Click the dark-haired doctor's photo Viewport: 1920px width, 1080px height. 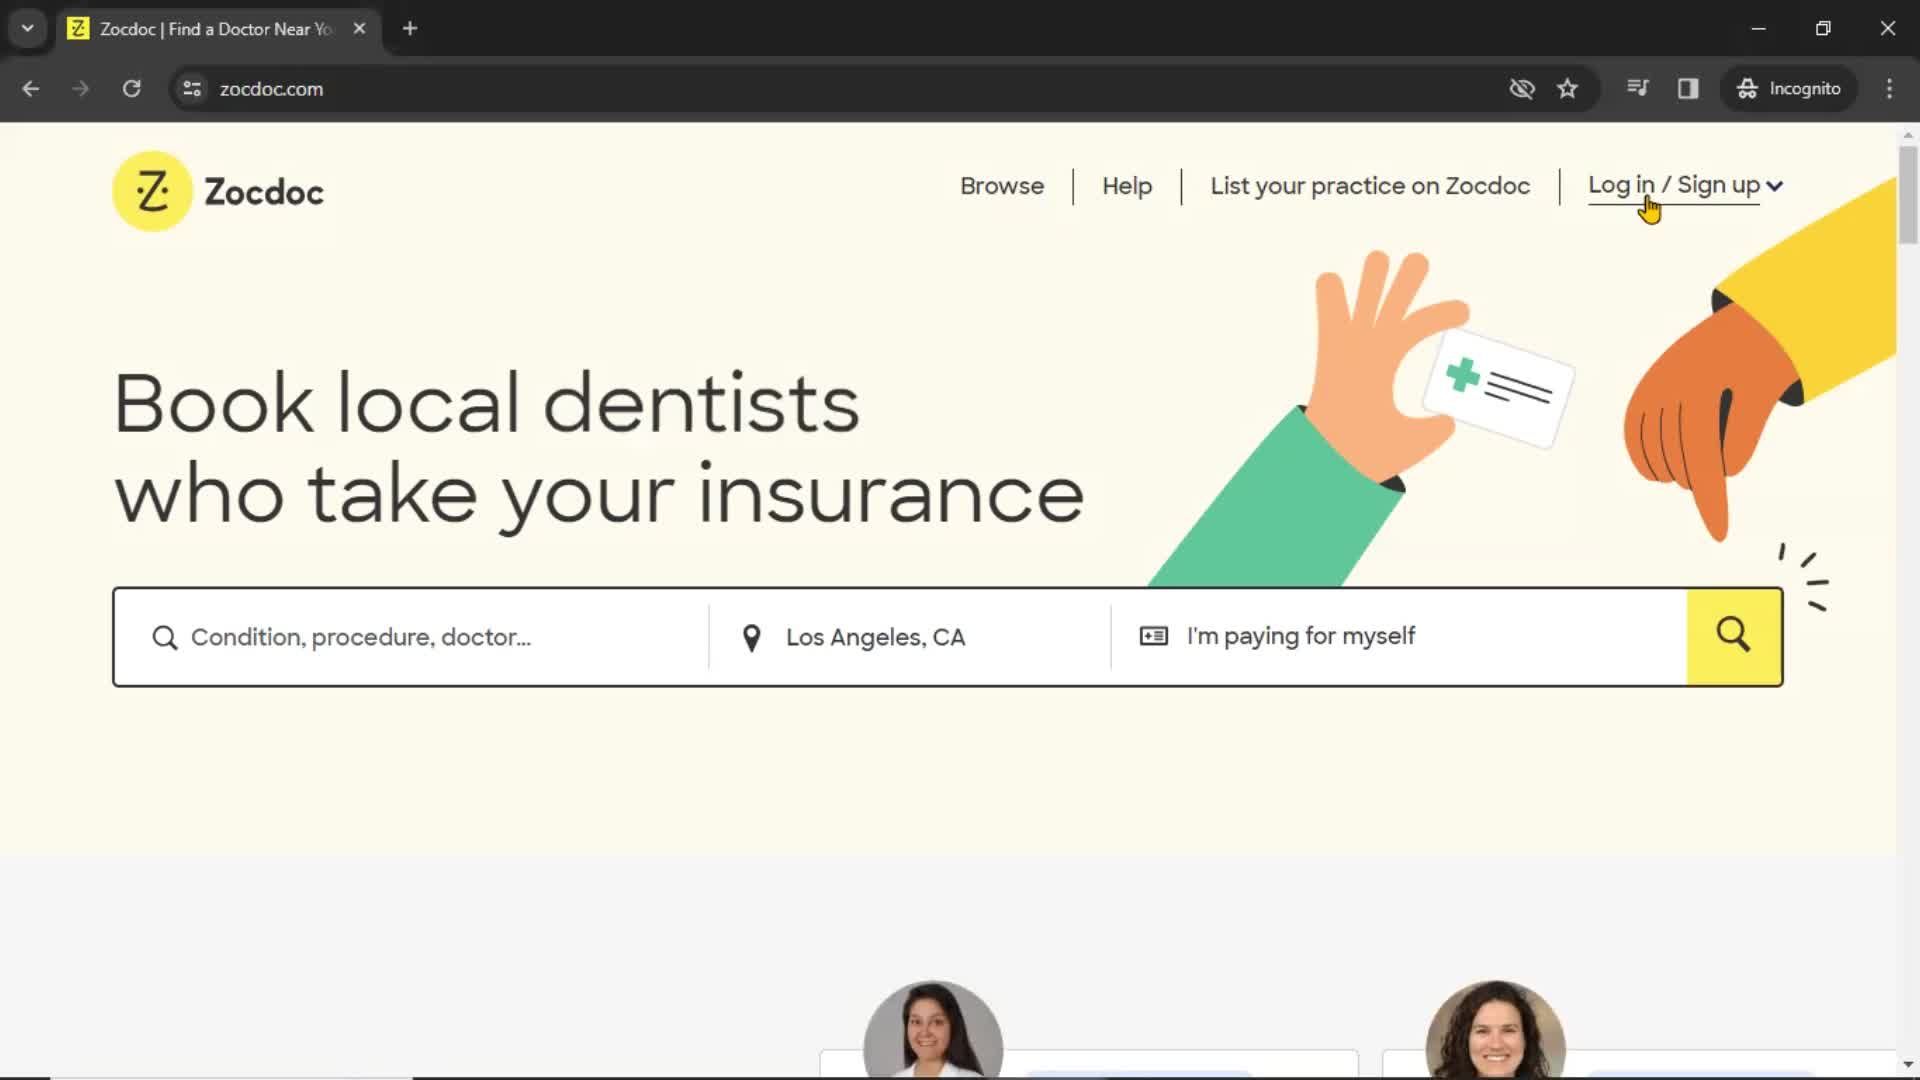(x=933, y=1029)
